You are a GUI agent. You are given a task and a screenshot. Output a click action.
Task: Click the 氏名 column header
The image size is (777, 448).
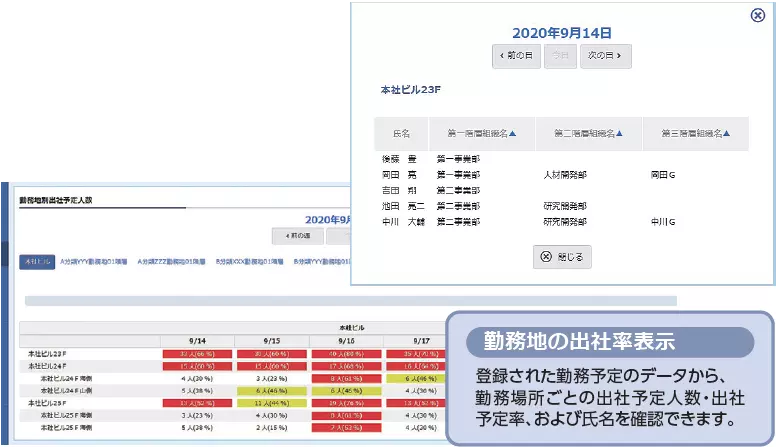[x=401, y=133]
